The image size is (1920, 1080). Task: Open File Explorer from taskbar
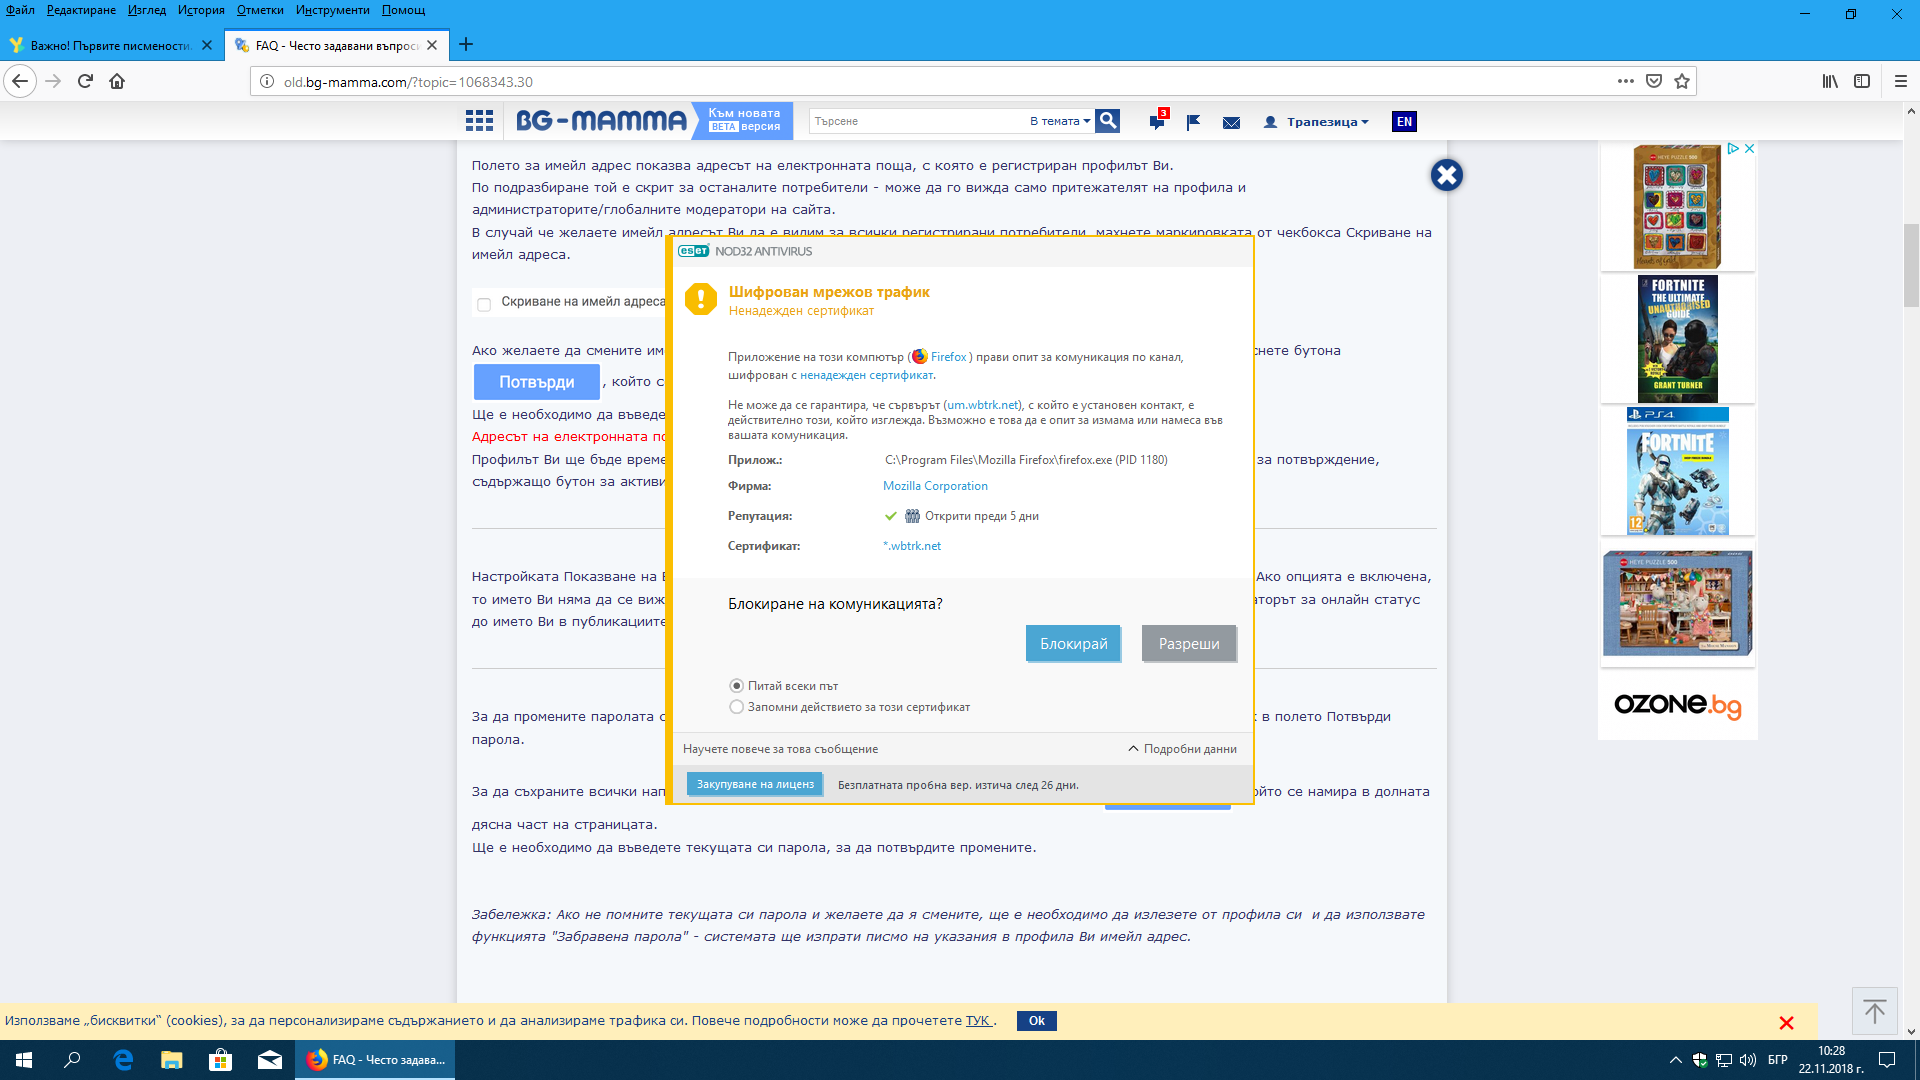(x=172, y=1060)
